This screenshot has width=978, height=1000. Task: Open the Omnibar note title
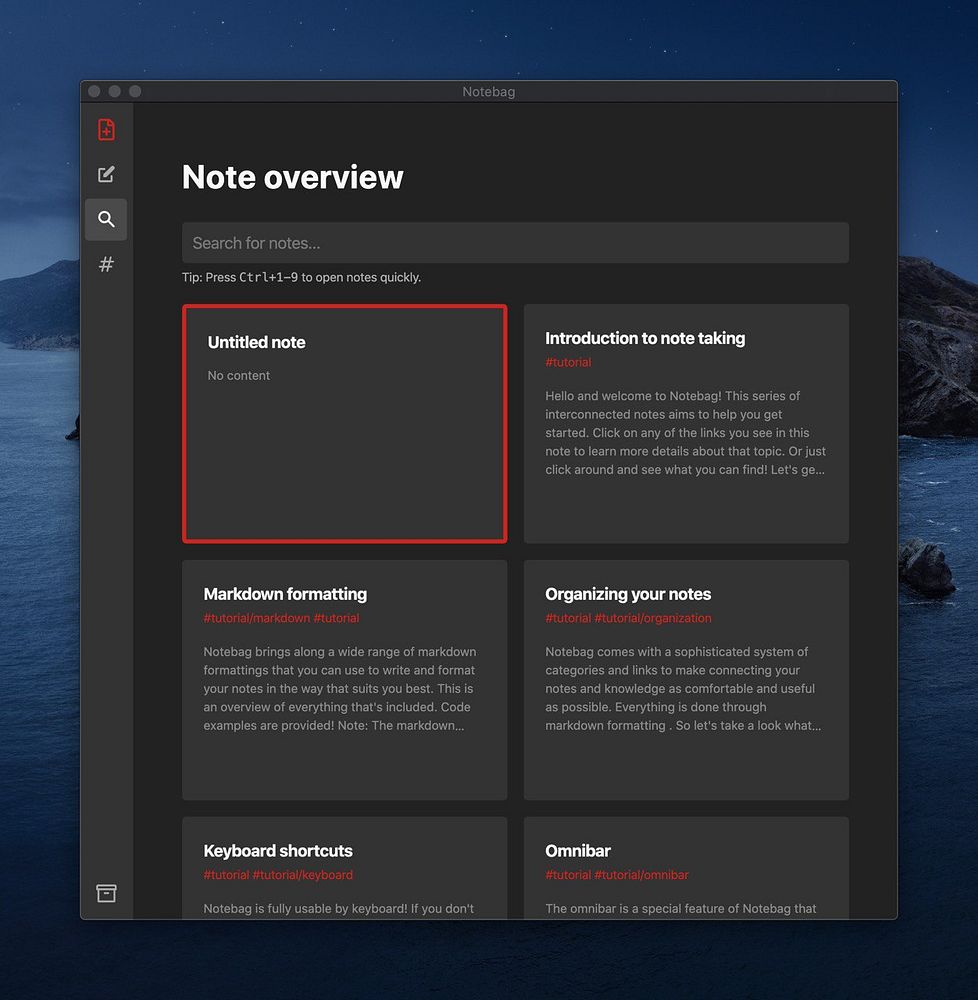tap(578, 851)
